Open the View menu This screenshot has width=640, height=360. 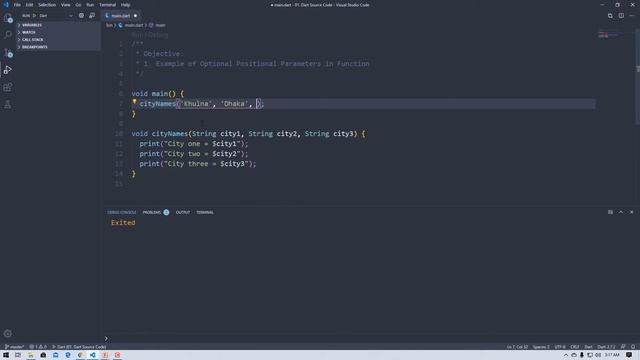65,5
